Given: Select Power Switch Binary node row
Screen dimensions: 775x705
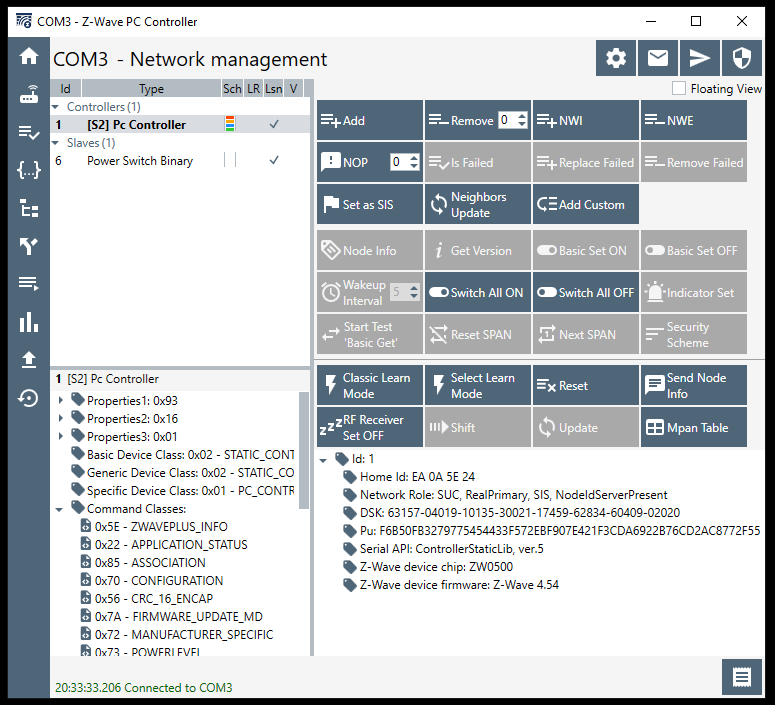Looking at the screenshot, I should pyautogui.click(x=139, y=161).
